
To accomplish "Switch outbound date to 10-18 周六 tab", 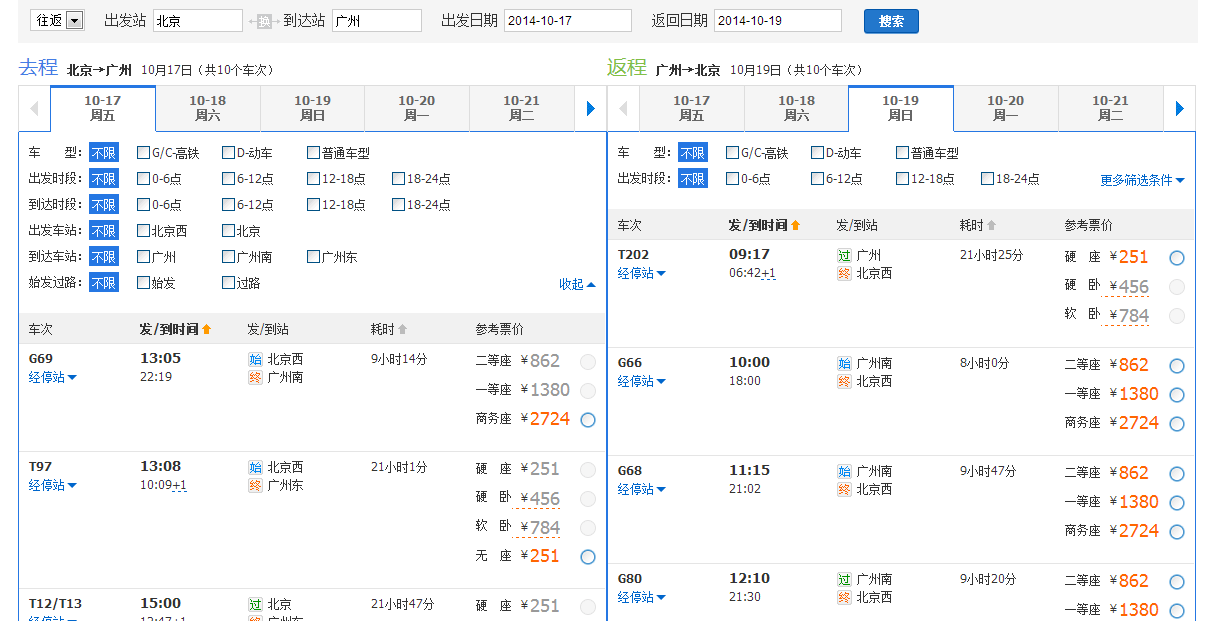I will (x=207, y=108).
